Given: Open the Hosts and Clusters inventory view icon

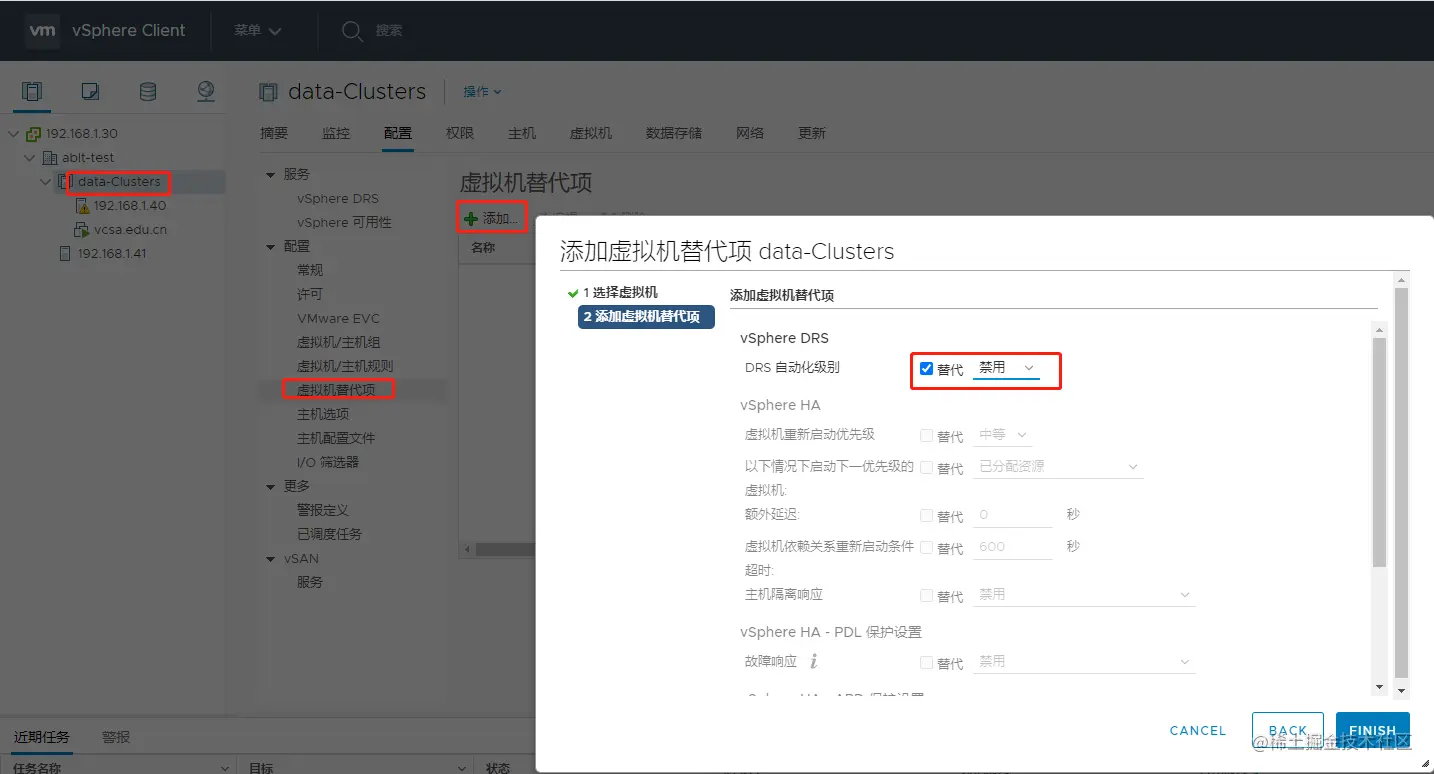Looking at the screenshot, I should click(33, 92).
